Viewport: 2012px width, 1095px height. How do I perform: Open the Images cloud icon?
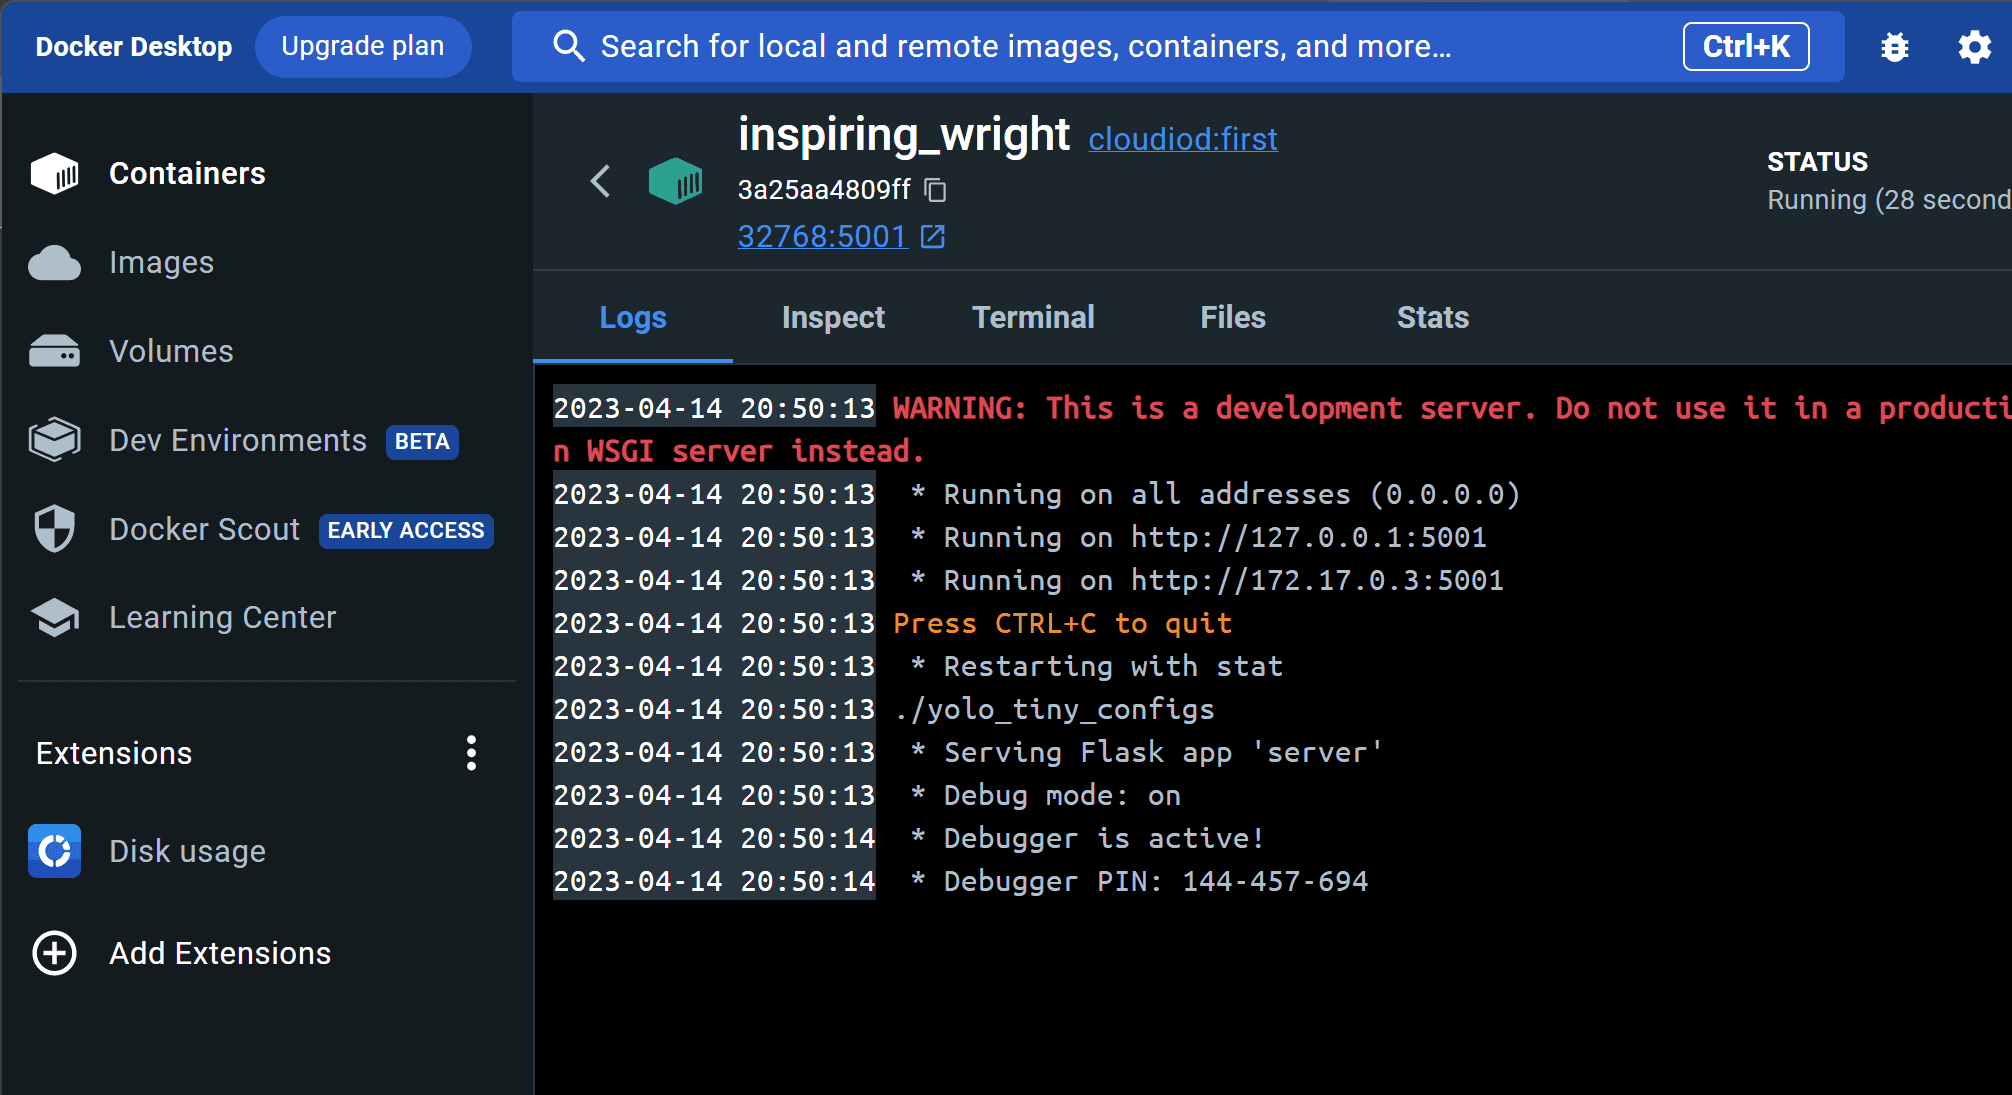pyautogui.click(x=55, y=263)
